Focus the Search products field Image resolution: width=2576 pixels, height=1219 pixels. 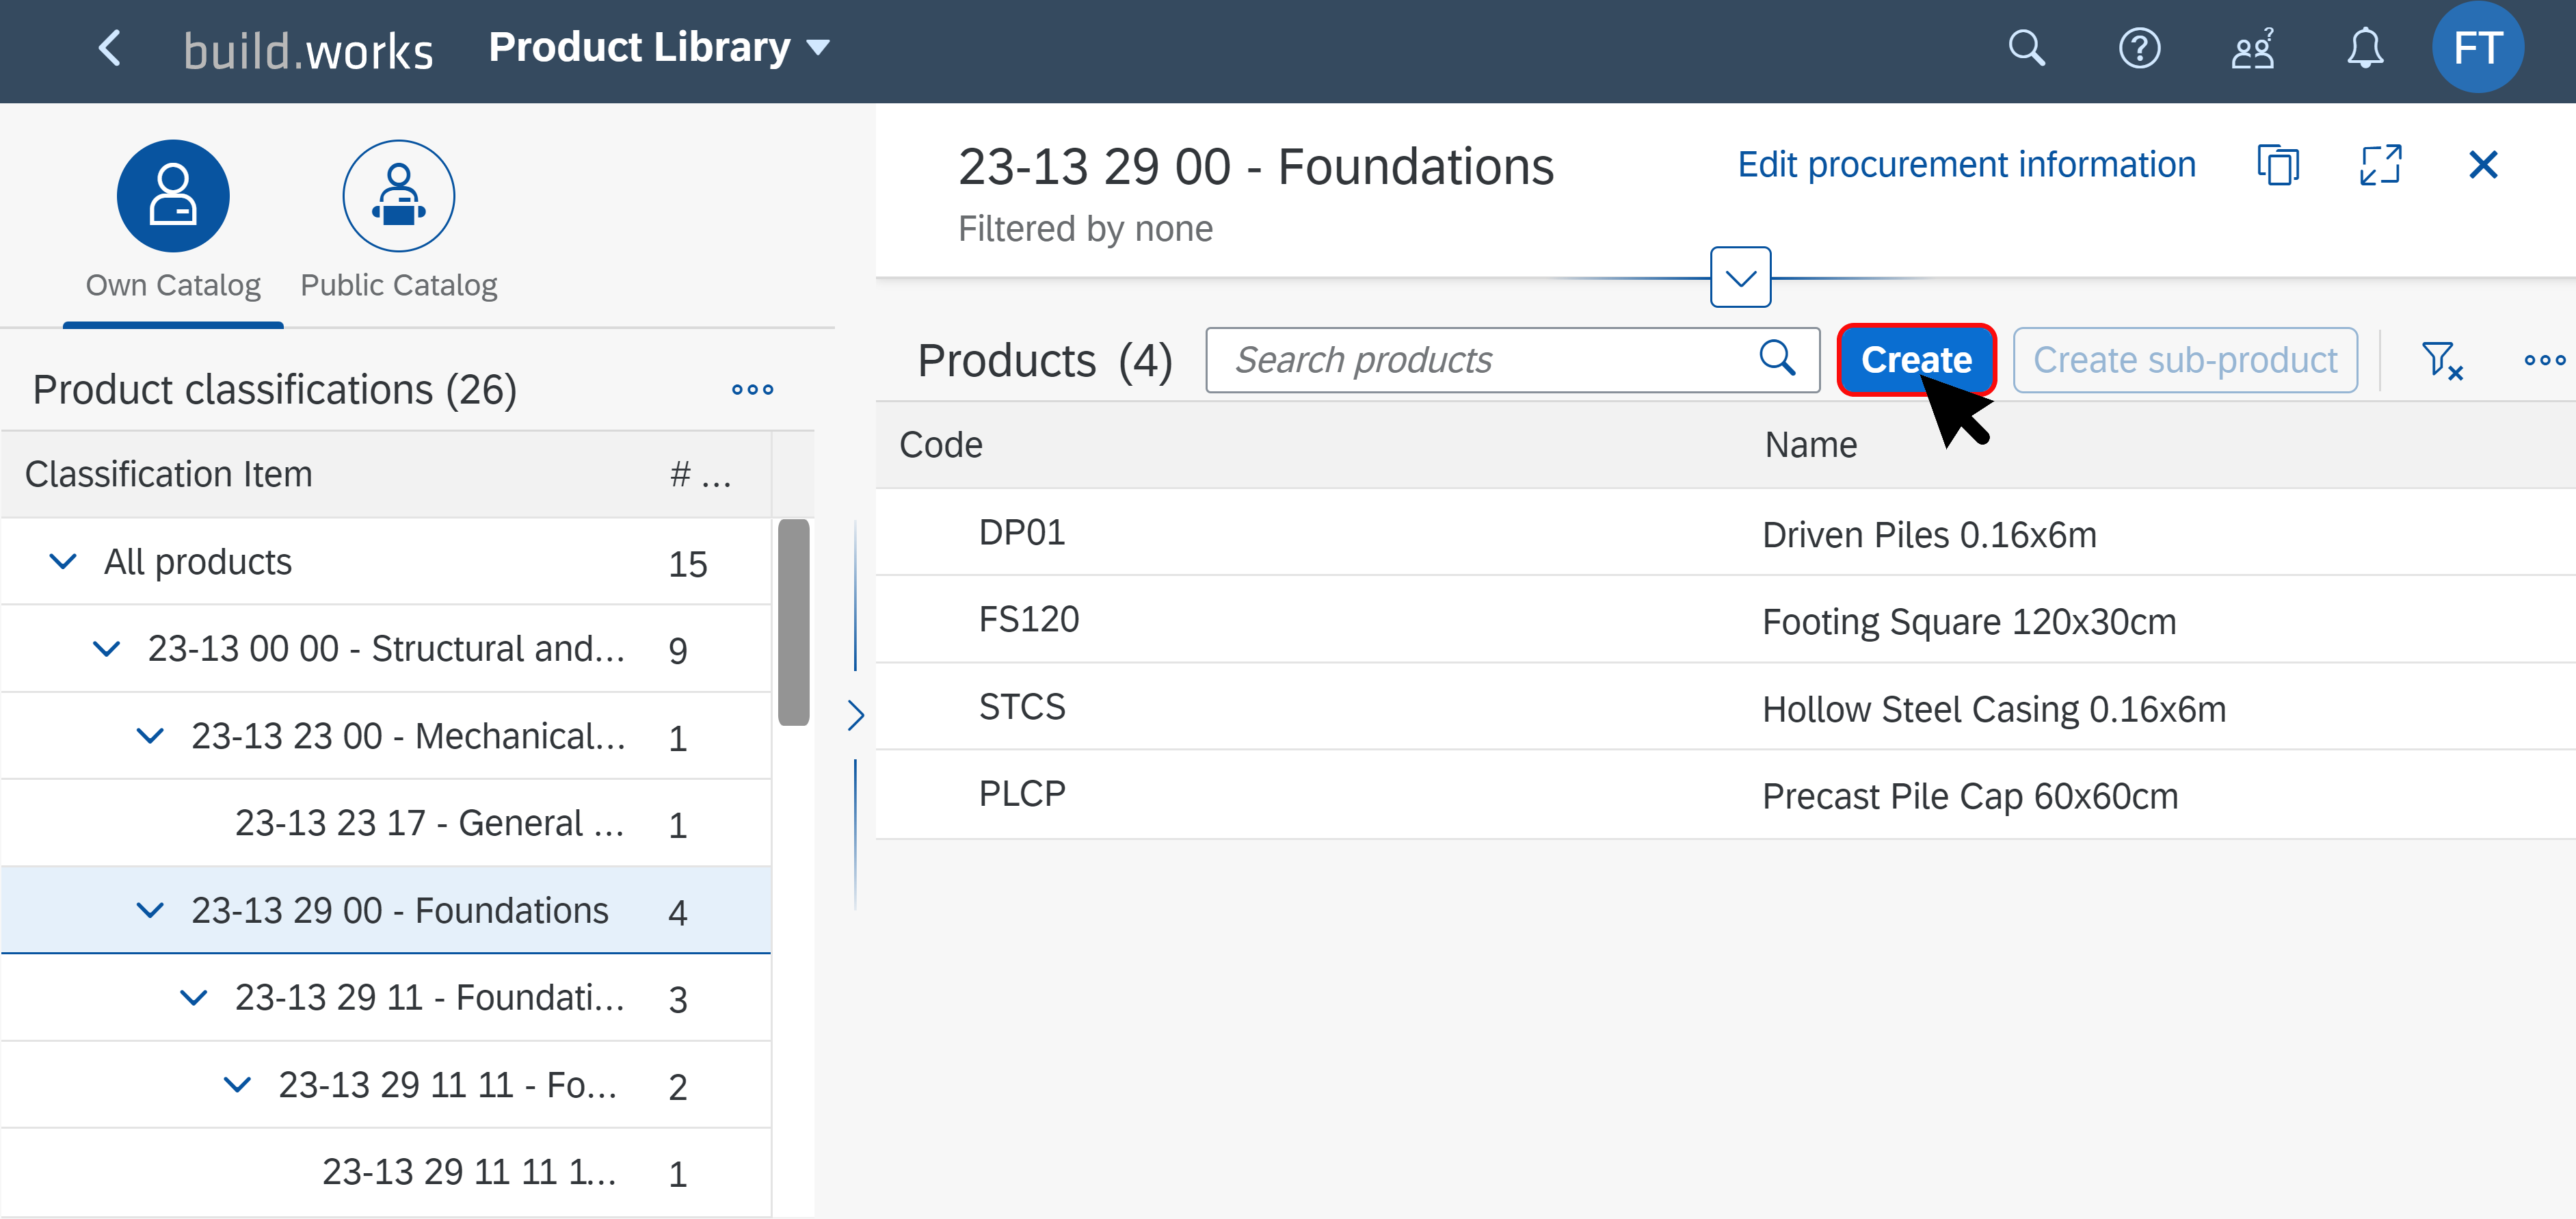[x=1512, y=360]
